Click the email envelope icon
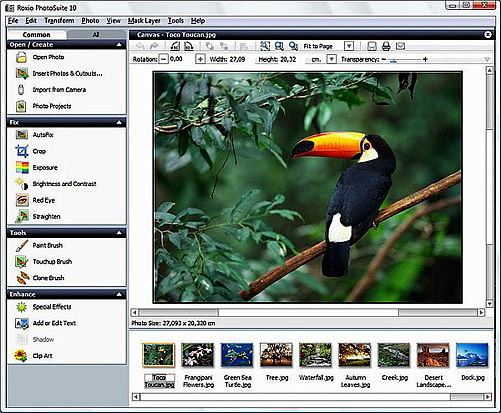 coord(400,46)
